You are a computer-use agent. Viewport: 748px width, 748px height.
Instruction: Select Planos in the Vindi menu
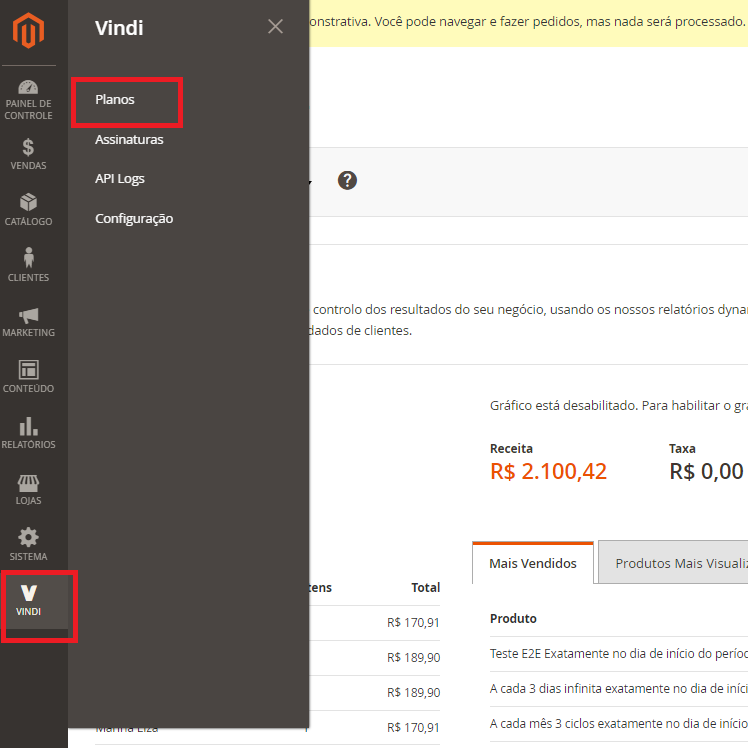[x=115, y=100]
